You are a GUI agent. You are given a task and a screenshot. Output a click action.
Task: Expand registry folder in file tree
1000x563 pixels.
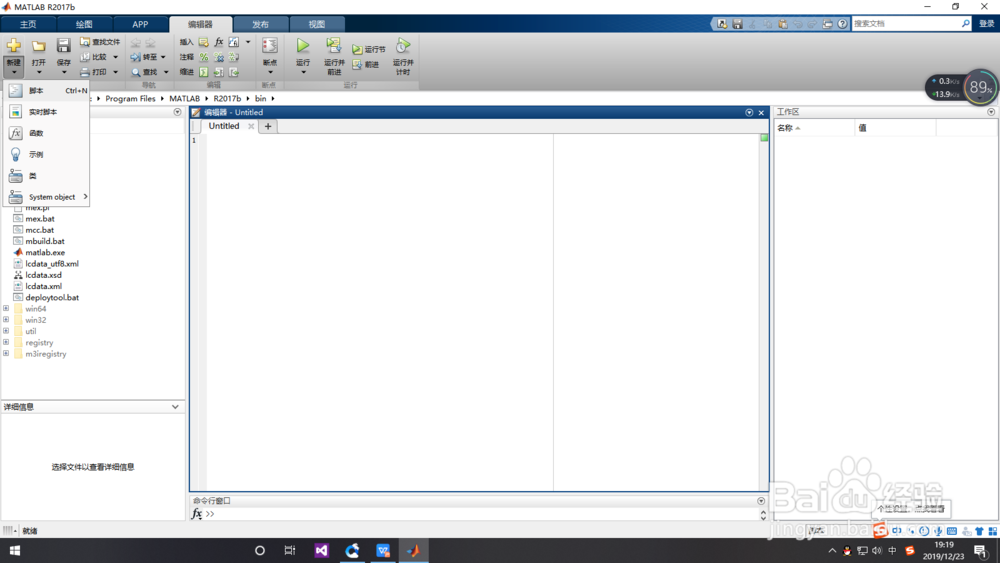(x=6, y=342)
